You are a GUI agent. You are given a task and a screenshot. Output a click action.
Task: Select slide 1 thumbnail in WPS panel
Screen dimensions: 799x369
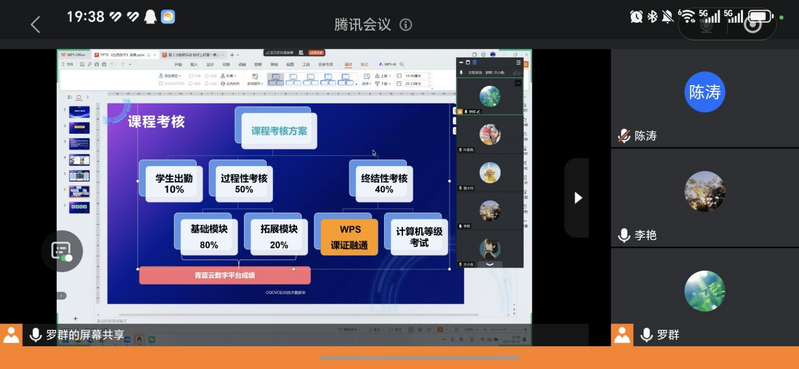coord(79,112)
